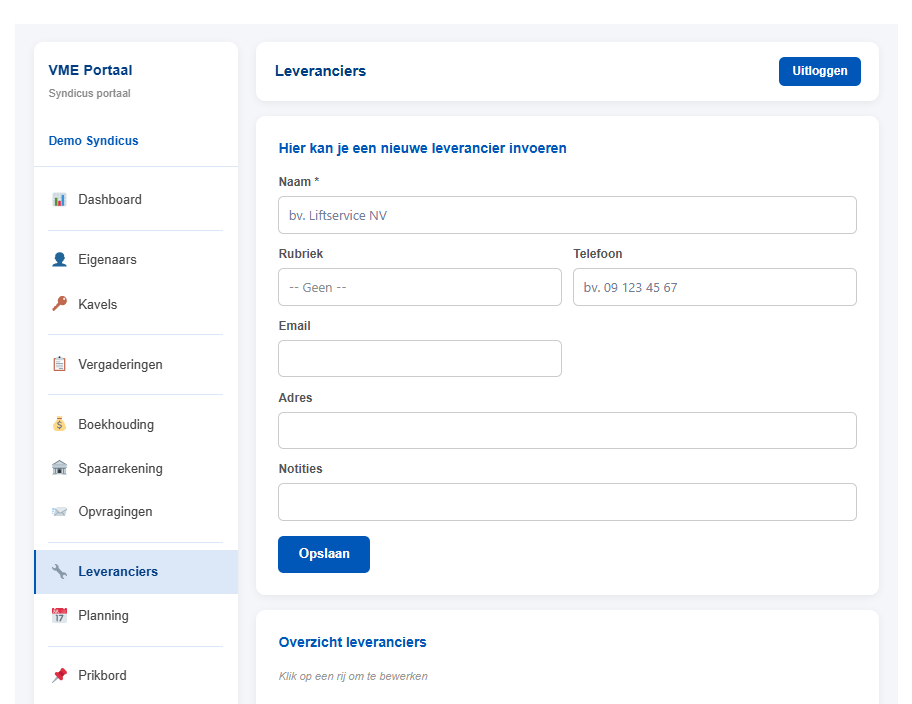Click the Opvragingen envelope icon
Image resolution: width=912 pixels, height=704 pixels.
pyautogui.click(x=59, y=511)
